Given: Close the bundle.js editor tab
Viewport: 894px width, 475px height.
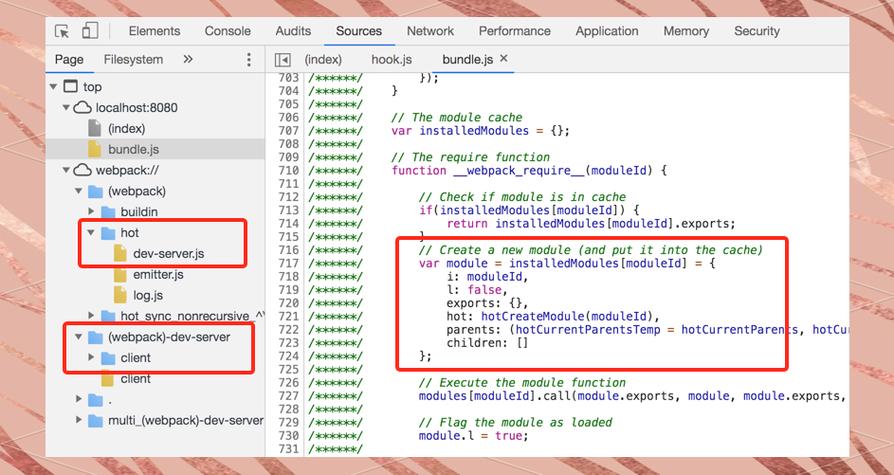Looking at the screenshot, I should click(x=503, y=58).
